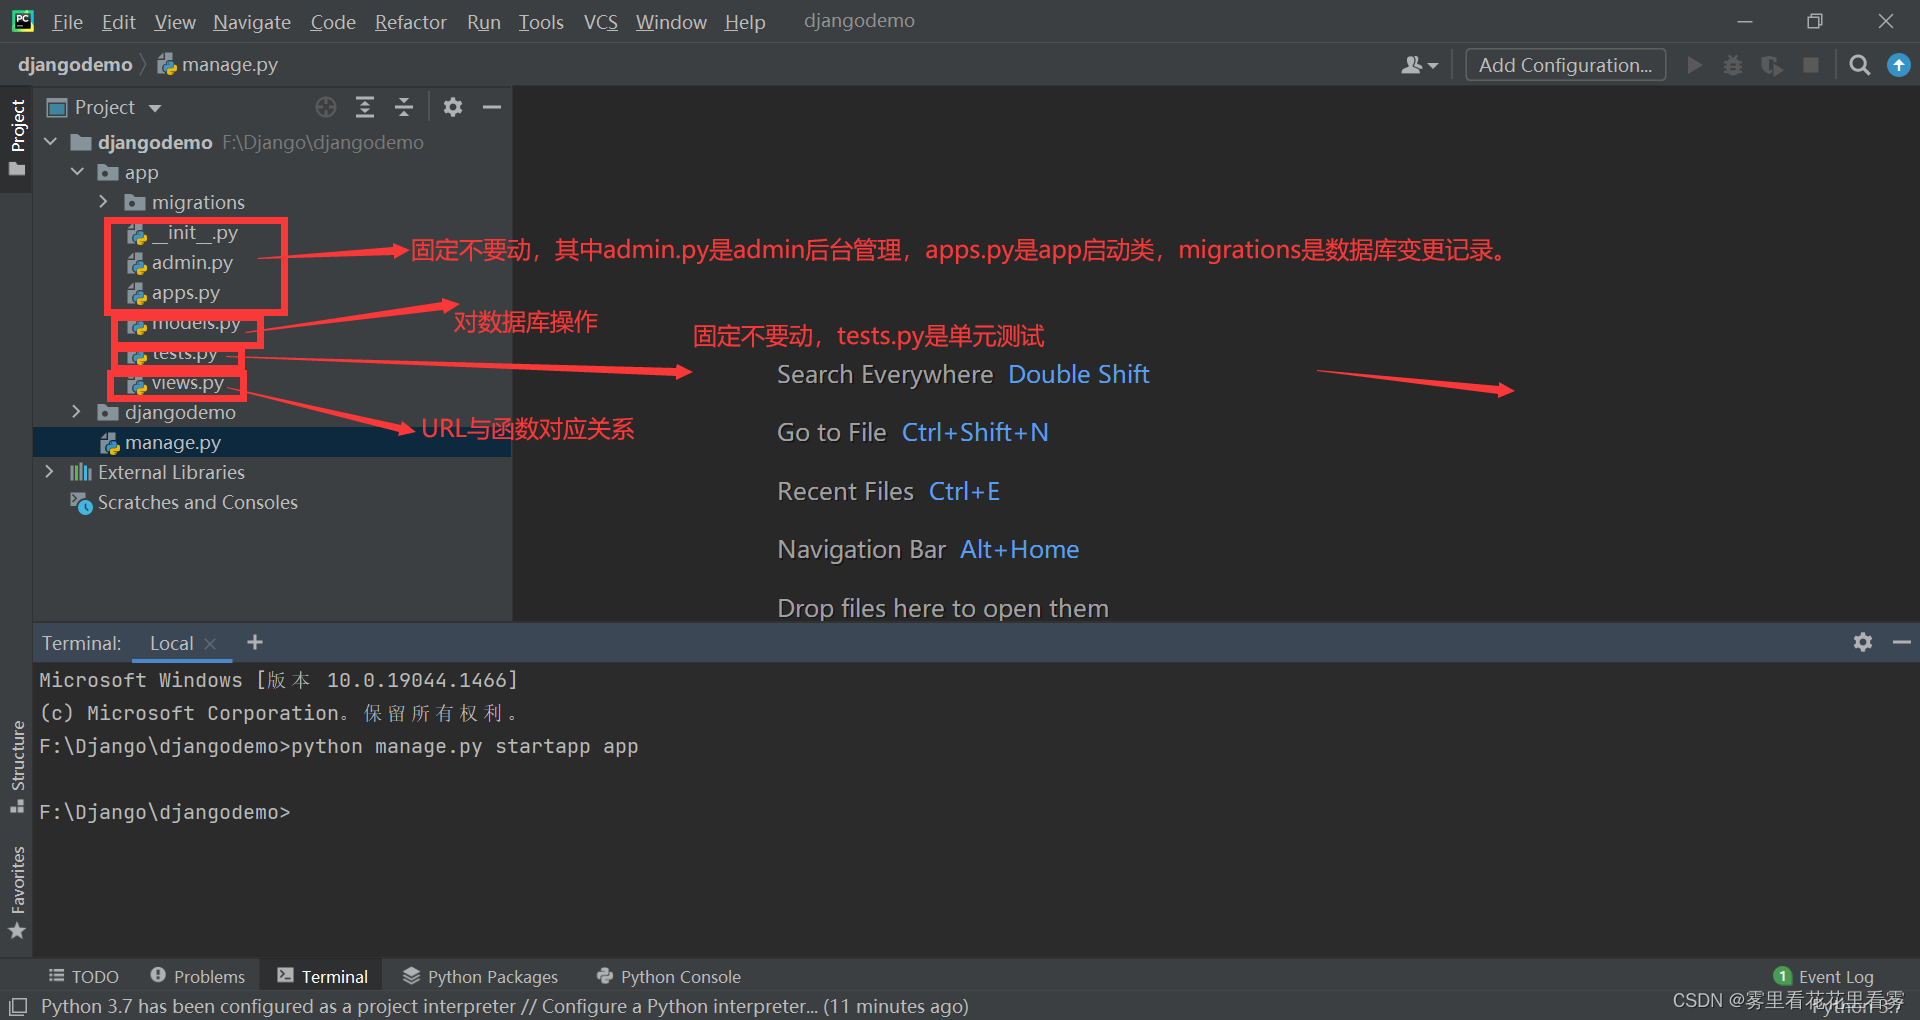Open the Event Log
The height and width of the screenshot is (1020, 1920).
coord(1824,976)
